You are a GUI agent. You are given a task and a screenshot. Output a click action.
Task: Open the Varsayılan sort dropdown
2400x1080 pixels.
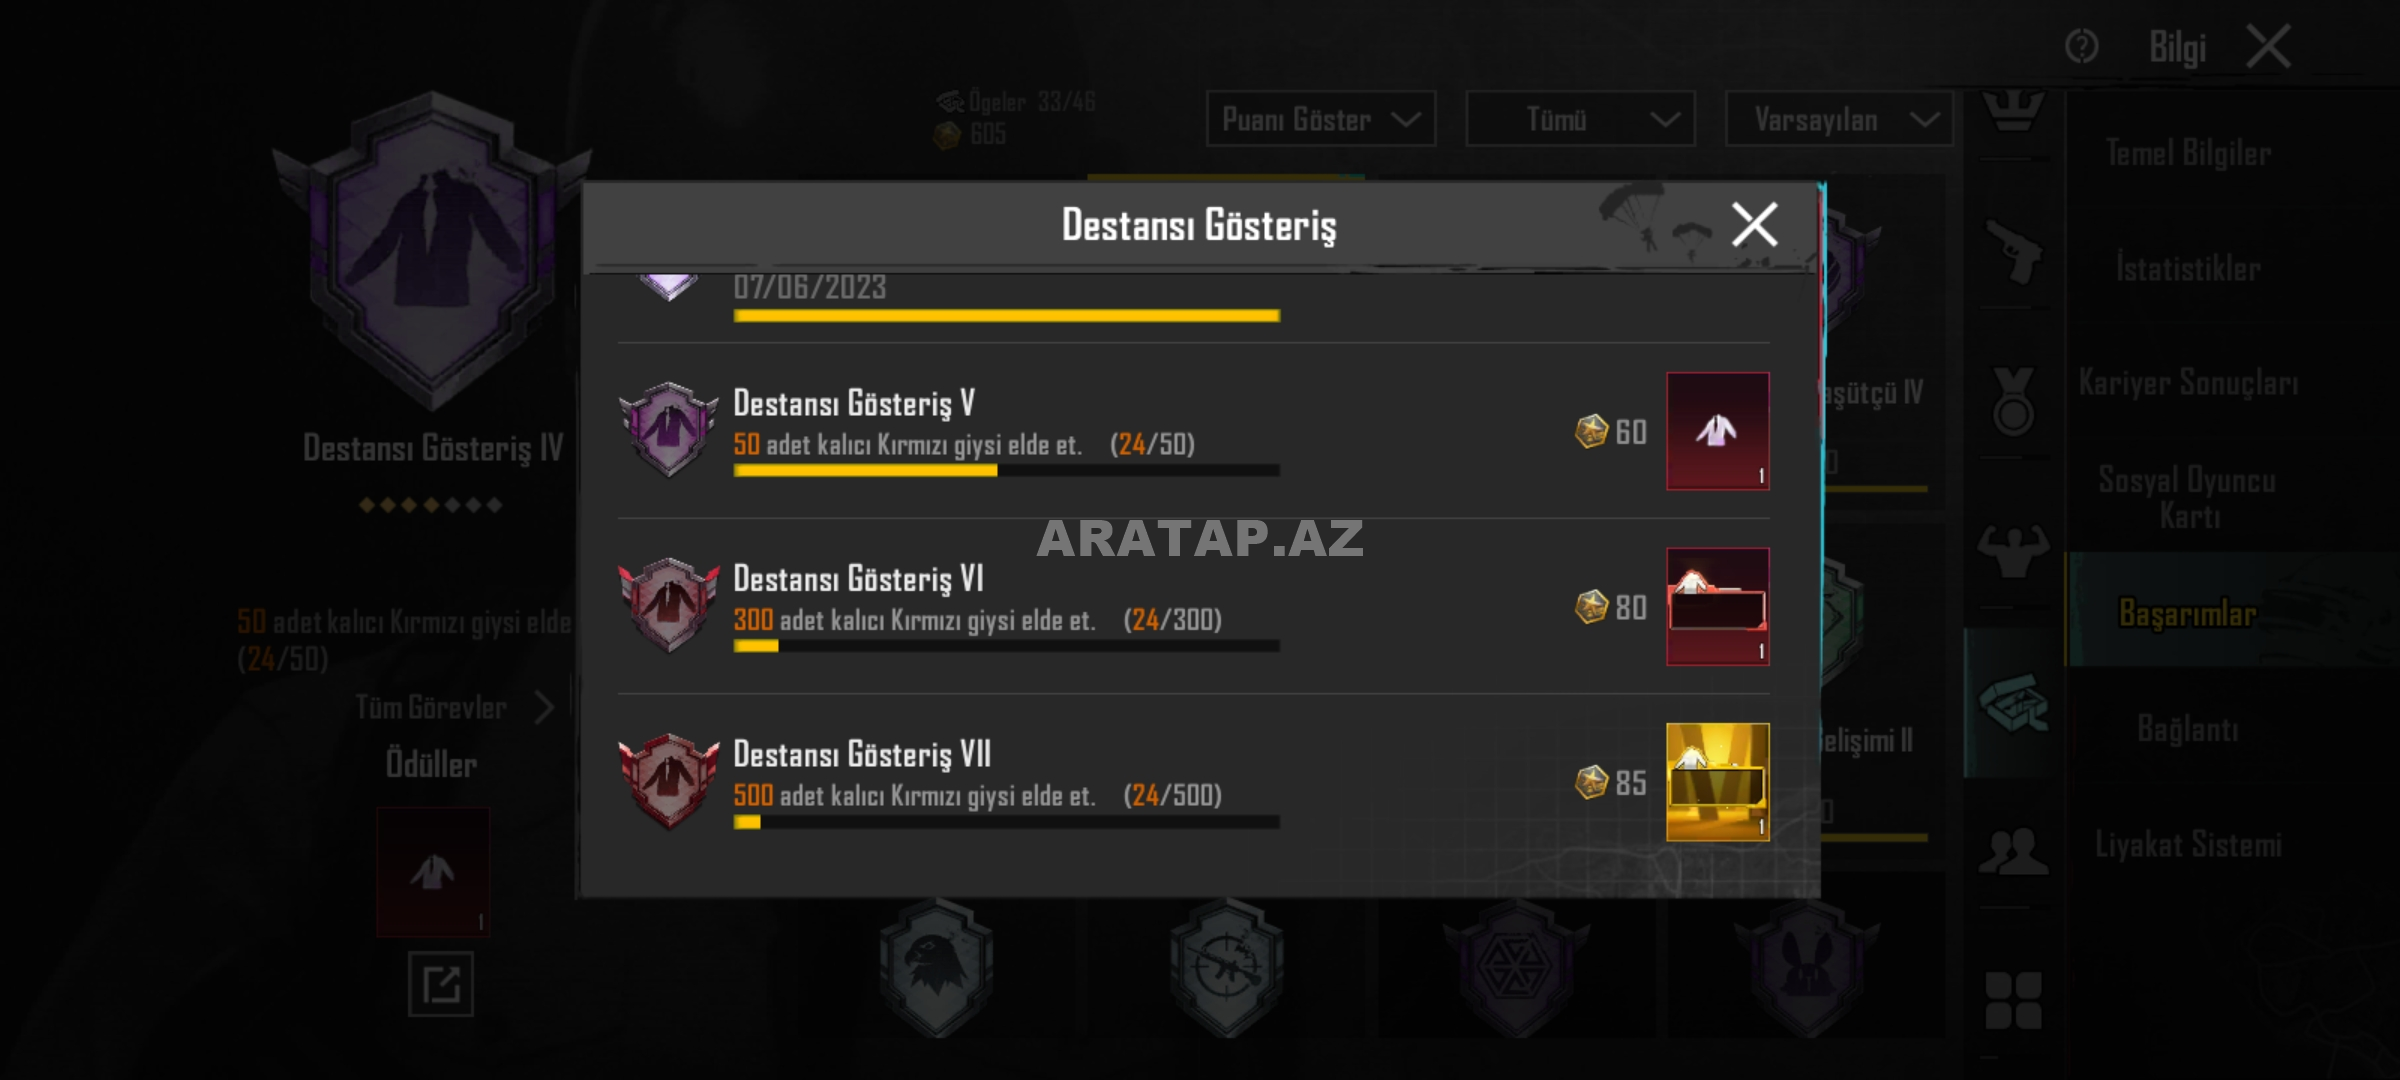[1839, 119]
